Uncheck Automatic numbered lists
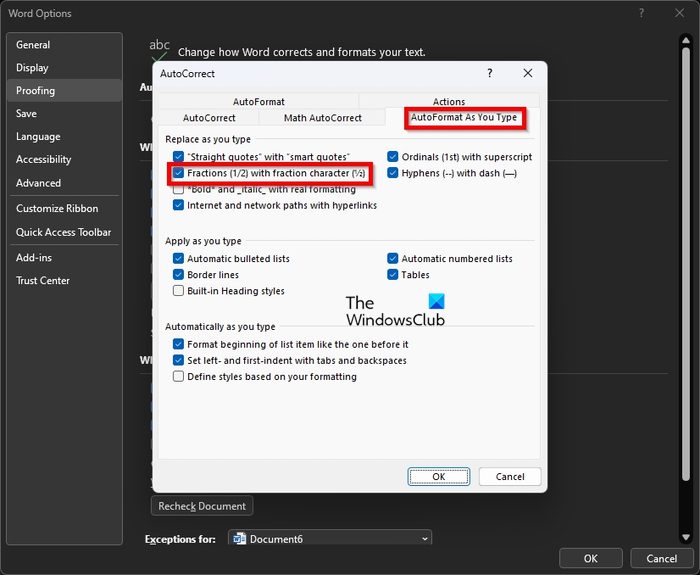The height and width of the screenshot is (575, 700). pyautogui.click(x=392, y=258)
